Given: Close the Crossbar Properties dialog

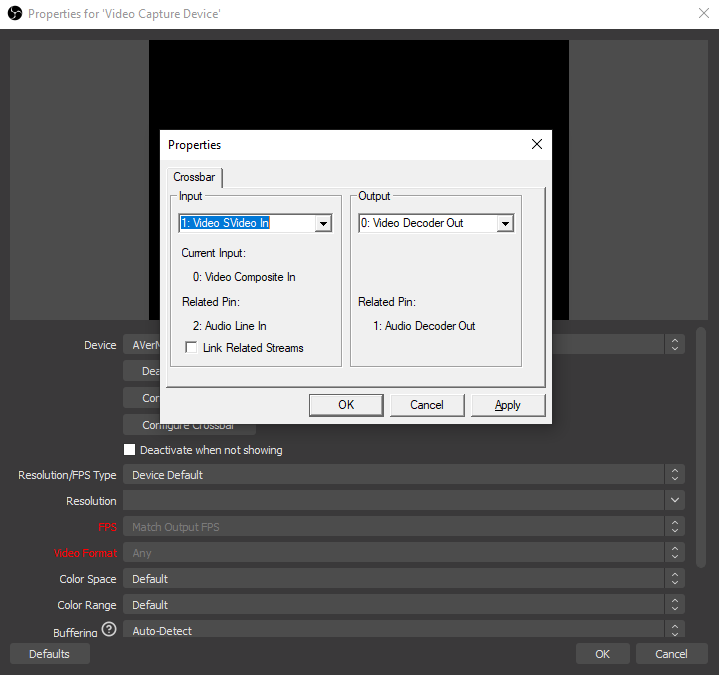Looking at the screenshot, I should pyautogui.click(x=537, y=145).
